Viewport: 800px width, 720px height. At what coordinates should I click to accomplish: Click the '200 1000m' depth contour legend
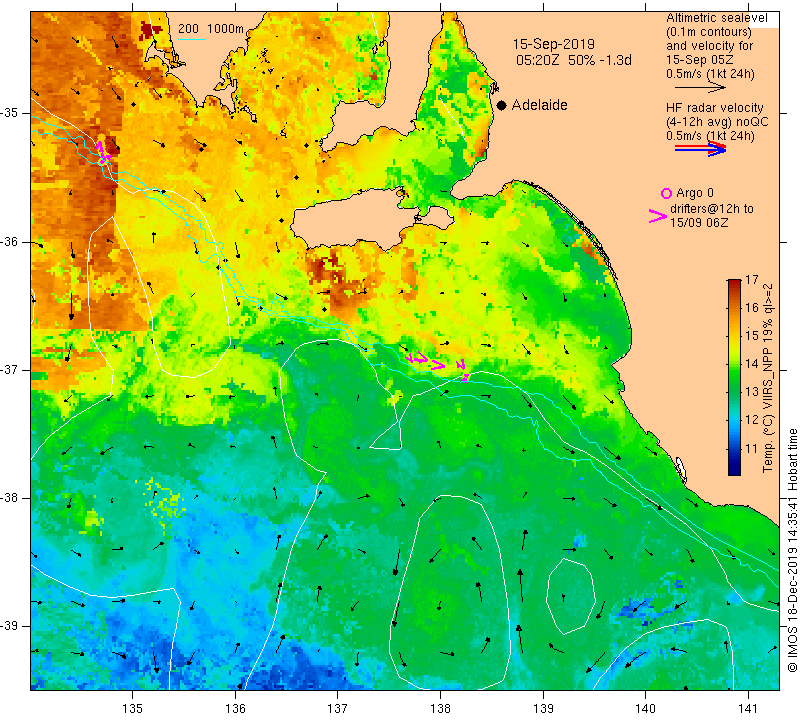coord(211,29)
